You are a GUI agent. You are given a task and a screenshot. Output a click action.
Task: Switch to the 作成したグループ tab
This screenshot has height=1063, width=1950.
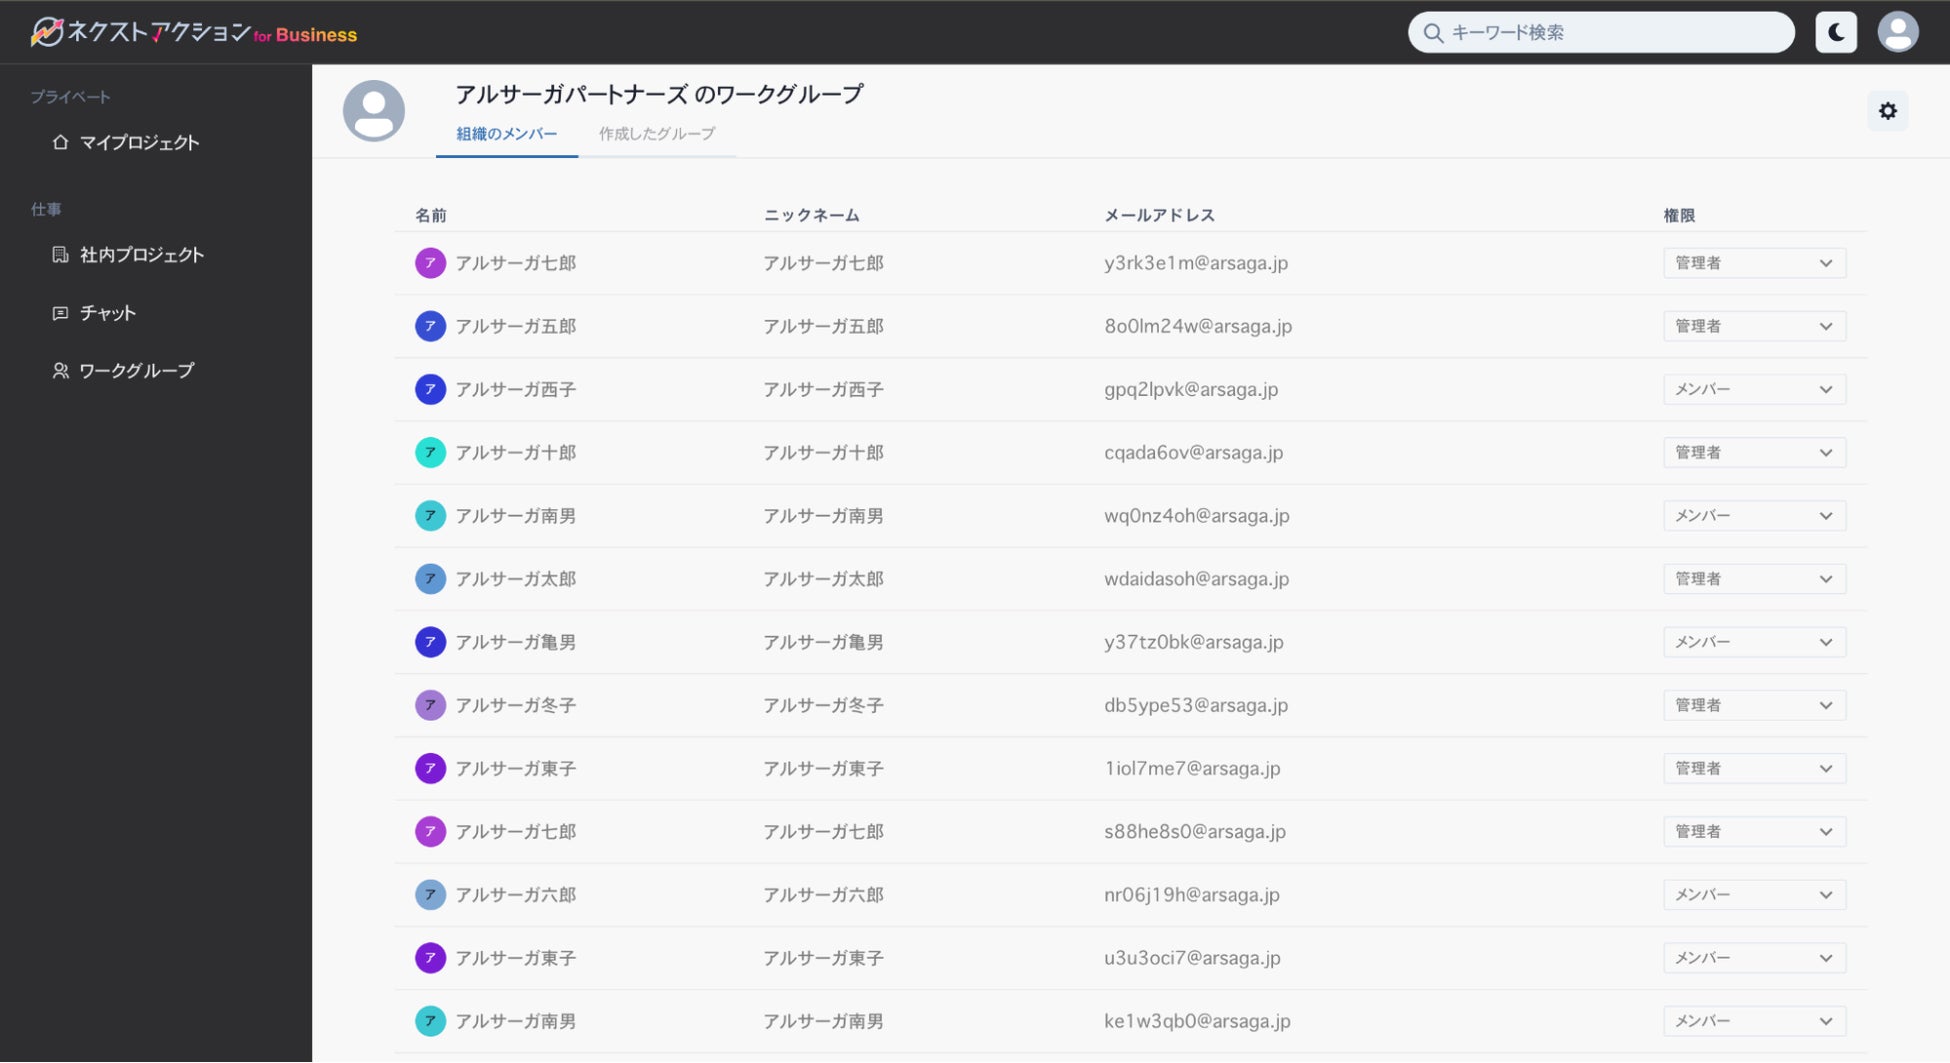657,134
